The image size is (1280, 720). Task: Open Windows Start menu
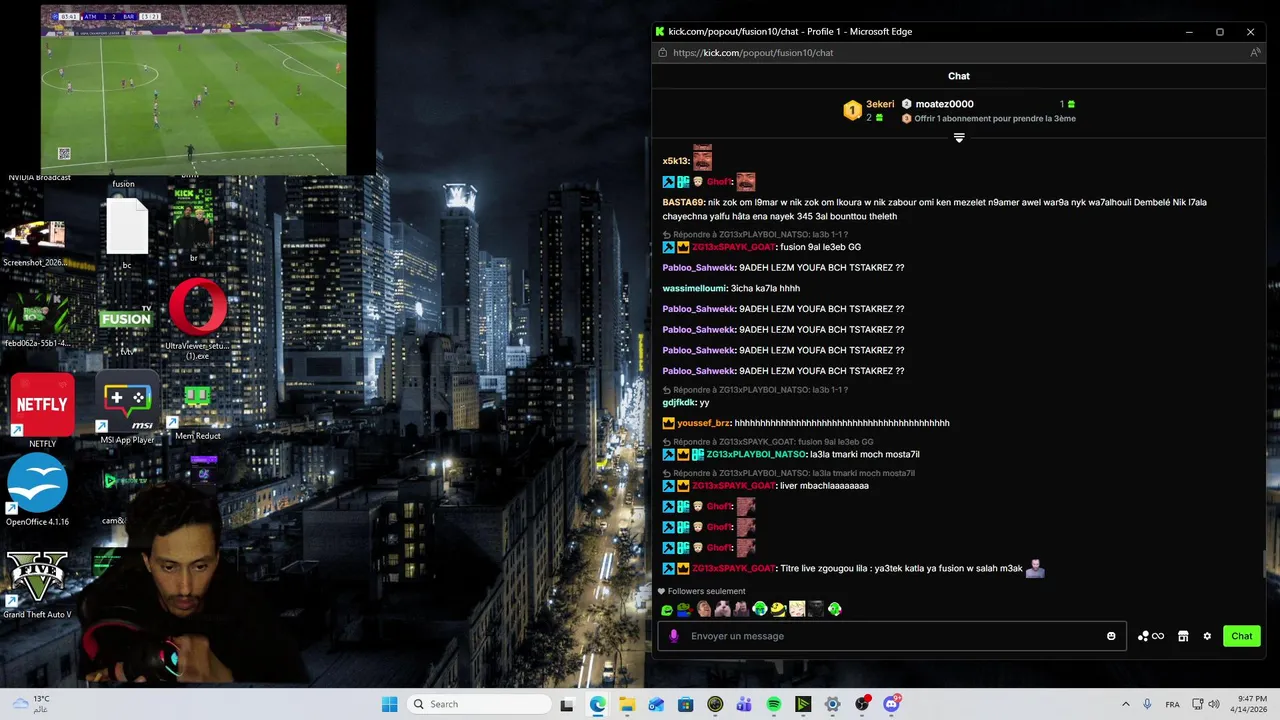[389, 704]
